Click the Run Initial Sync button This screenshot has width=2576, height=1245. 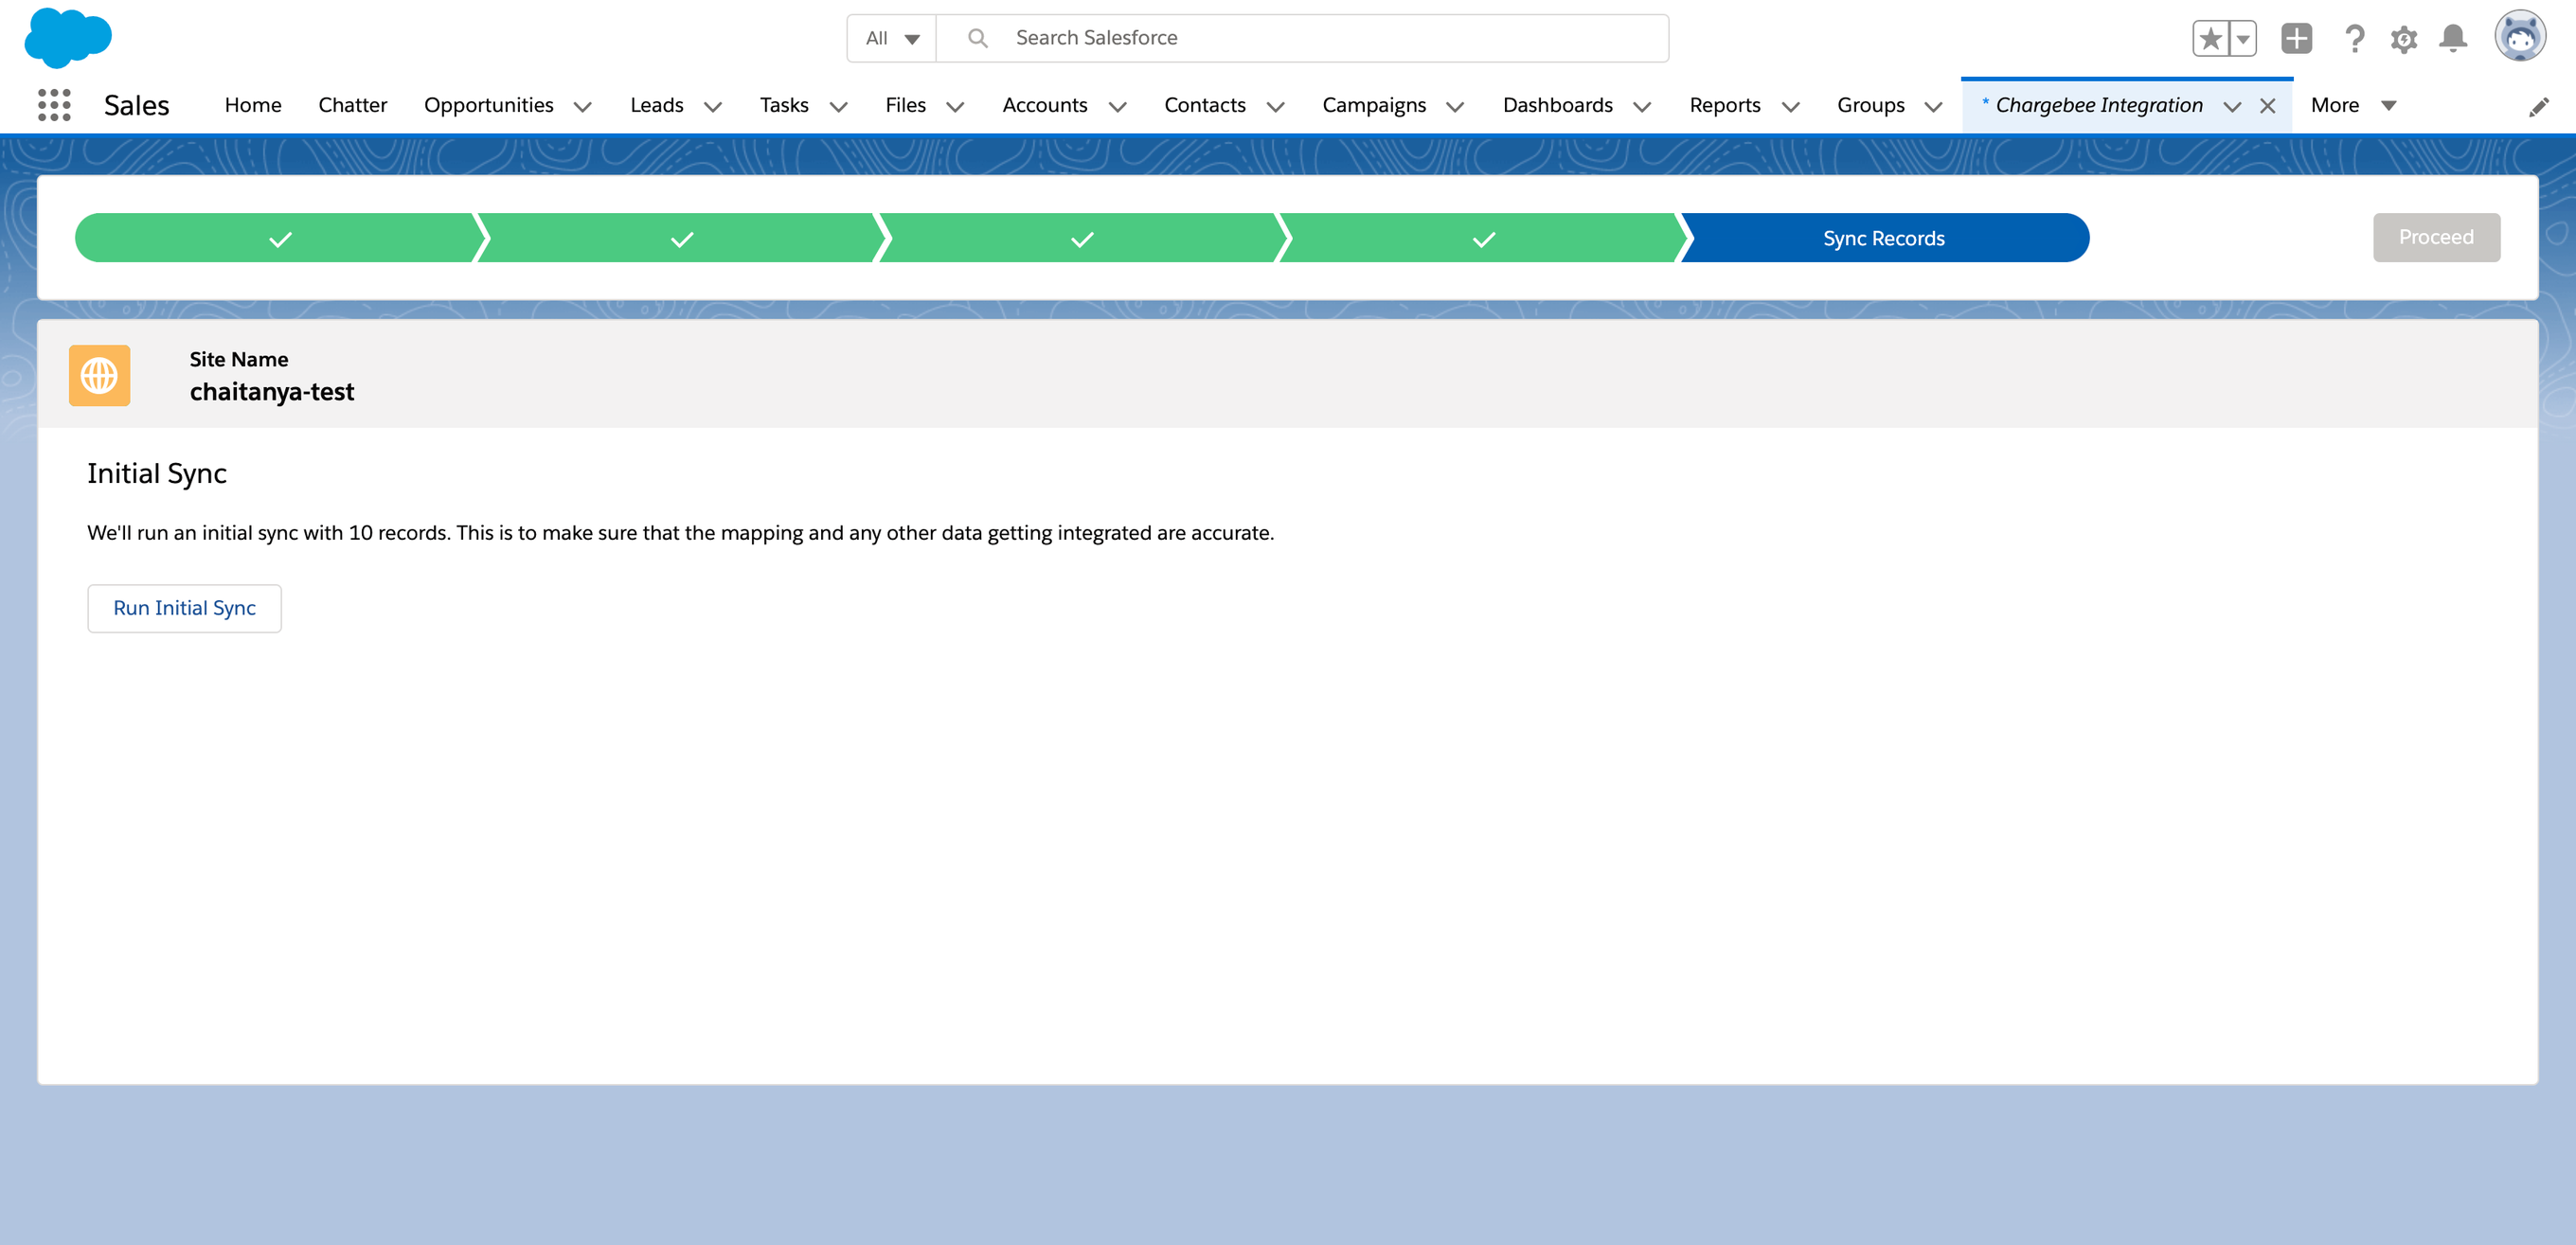click(184, 608)
